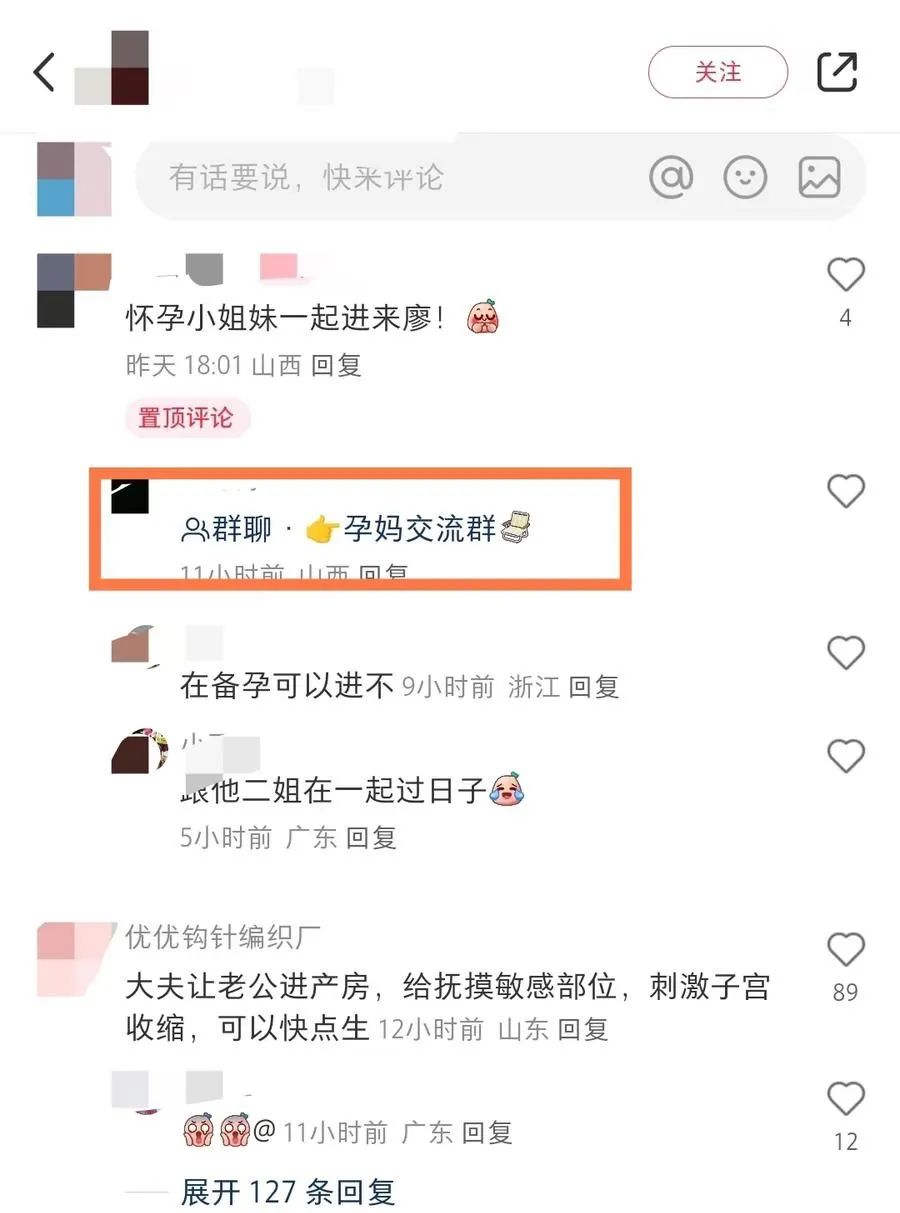The width and height of the screenshot is (900, 1213).
Task: Expand 展开 127 条回复
Action: coord(288,1191)
